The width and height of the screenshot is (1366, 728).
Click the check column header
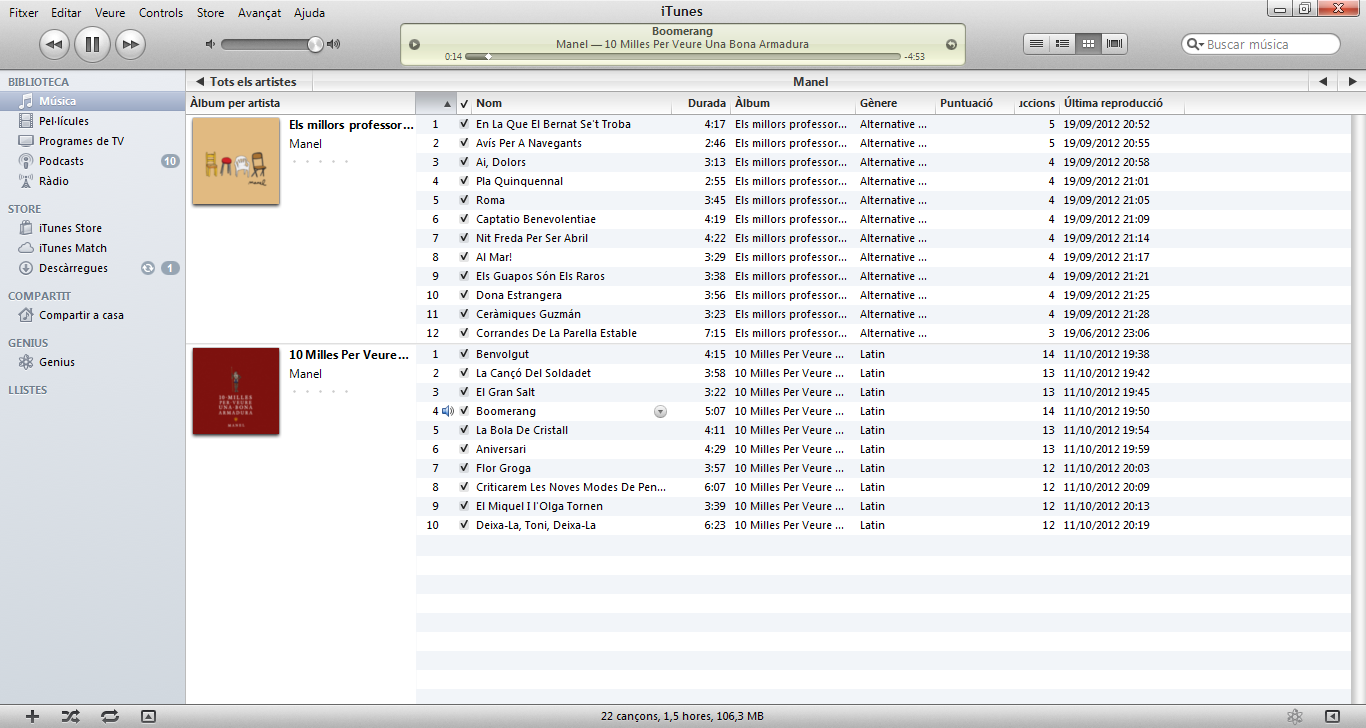[x=464, y=103]
